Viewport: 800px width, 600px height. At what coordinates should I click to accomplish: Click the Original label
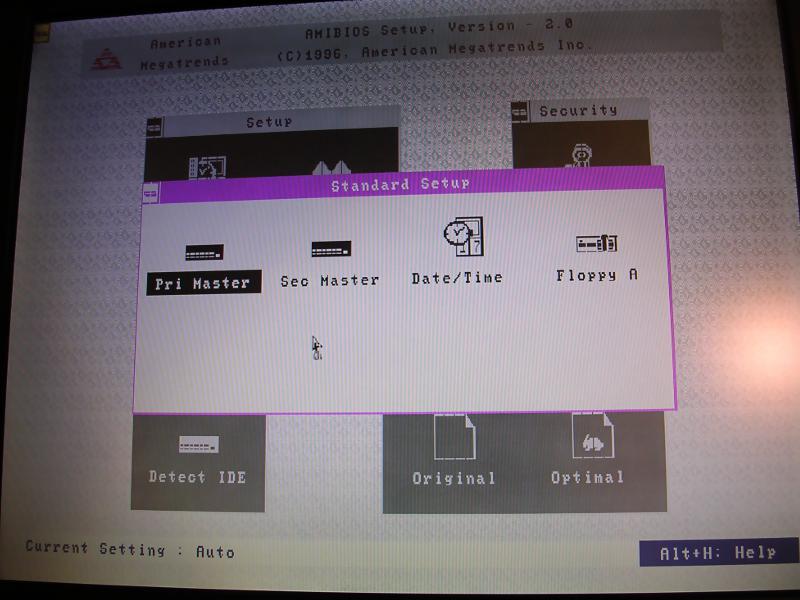454,478
